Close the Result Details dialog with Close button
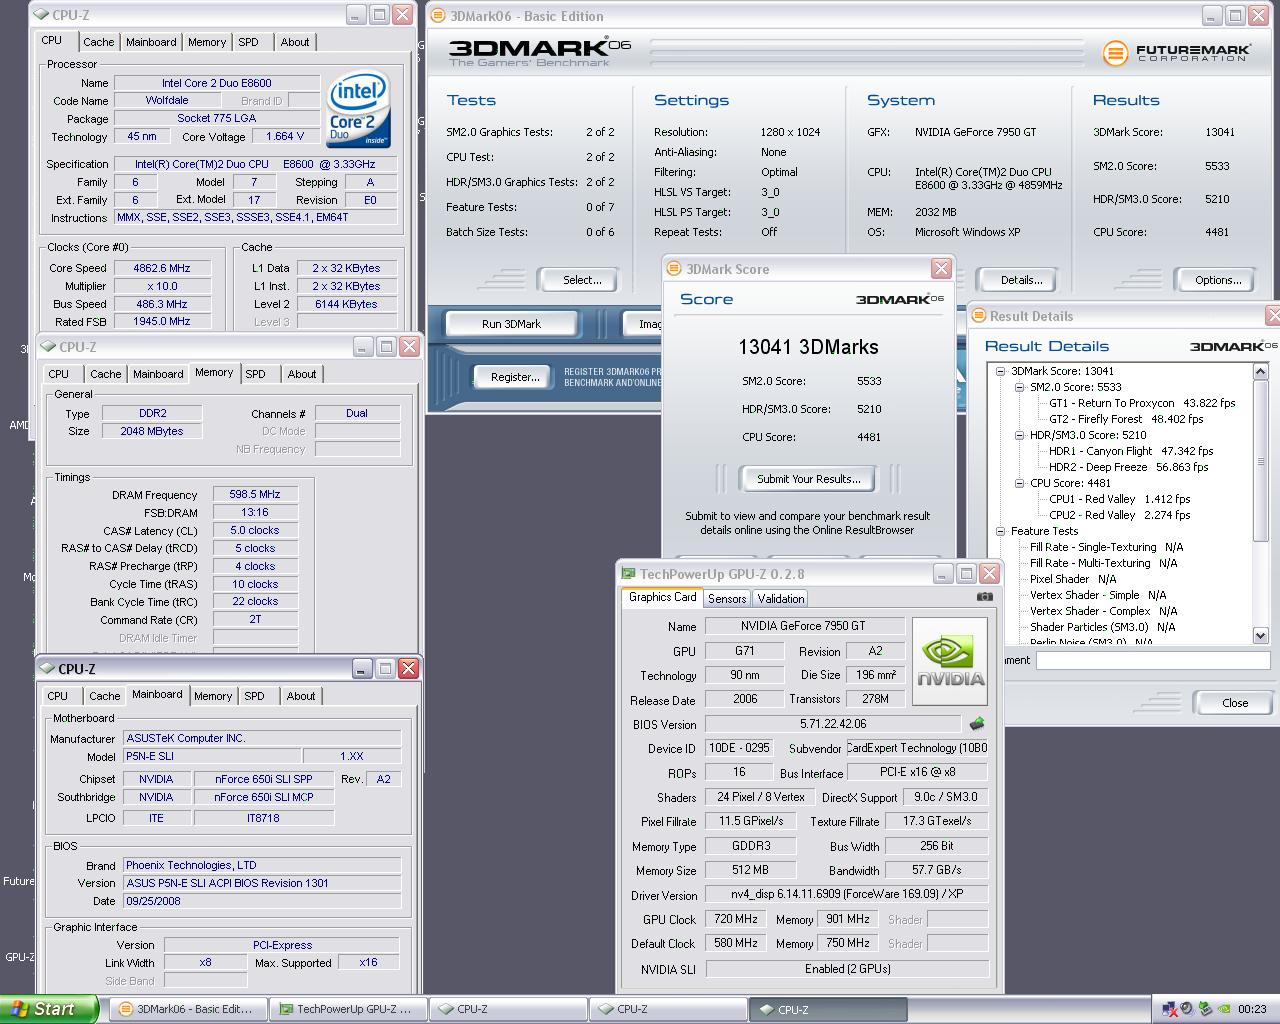 pyautogui.click(x=1235, y=703)
